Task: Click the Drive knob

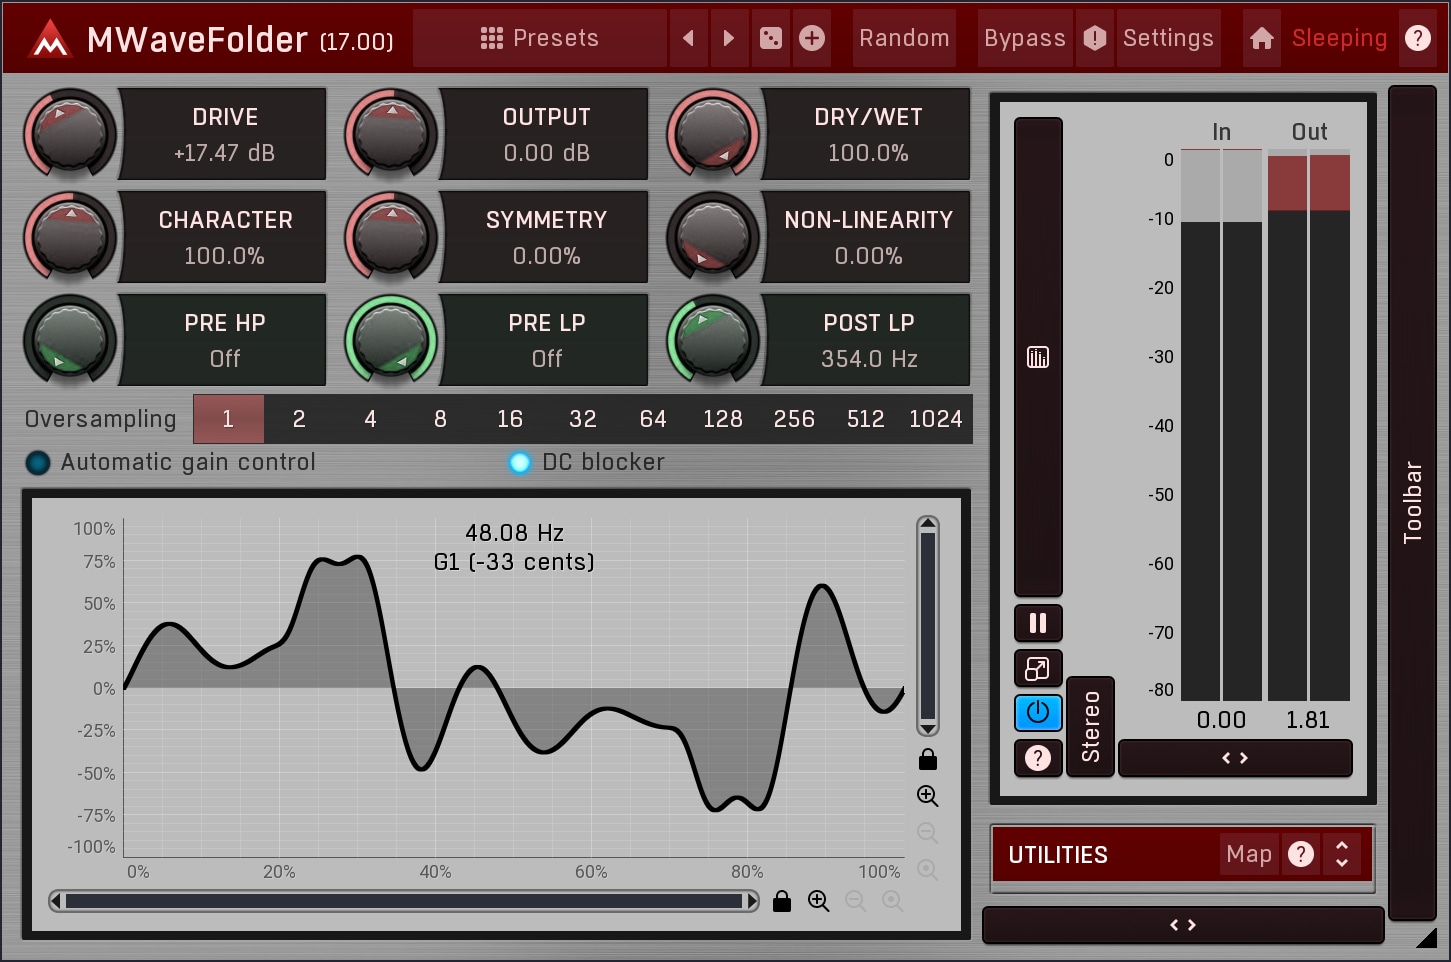Action: (70, 133)
